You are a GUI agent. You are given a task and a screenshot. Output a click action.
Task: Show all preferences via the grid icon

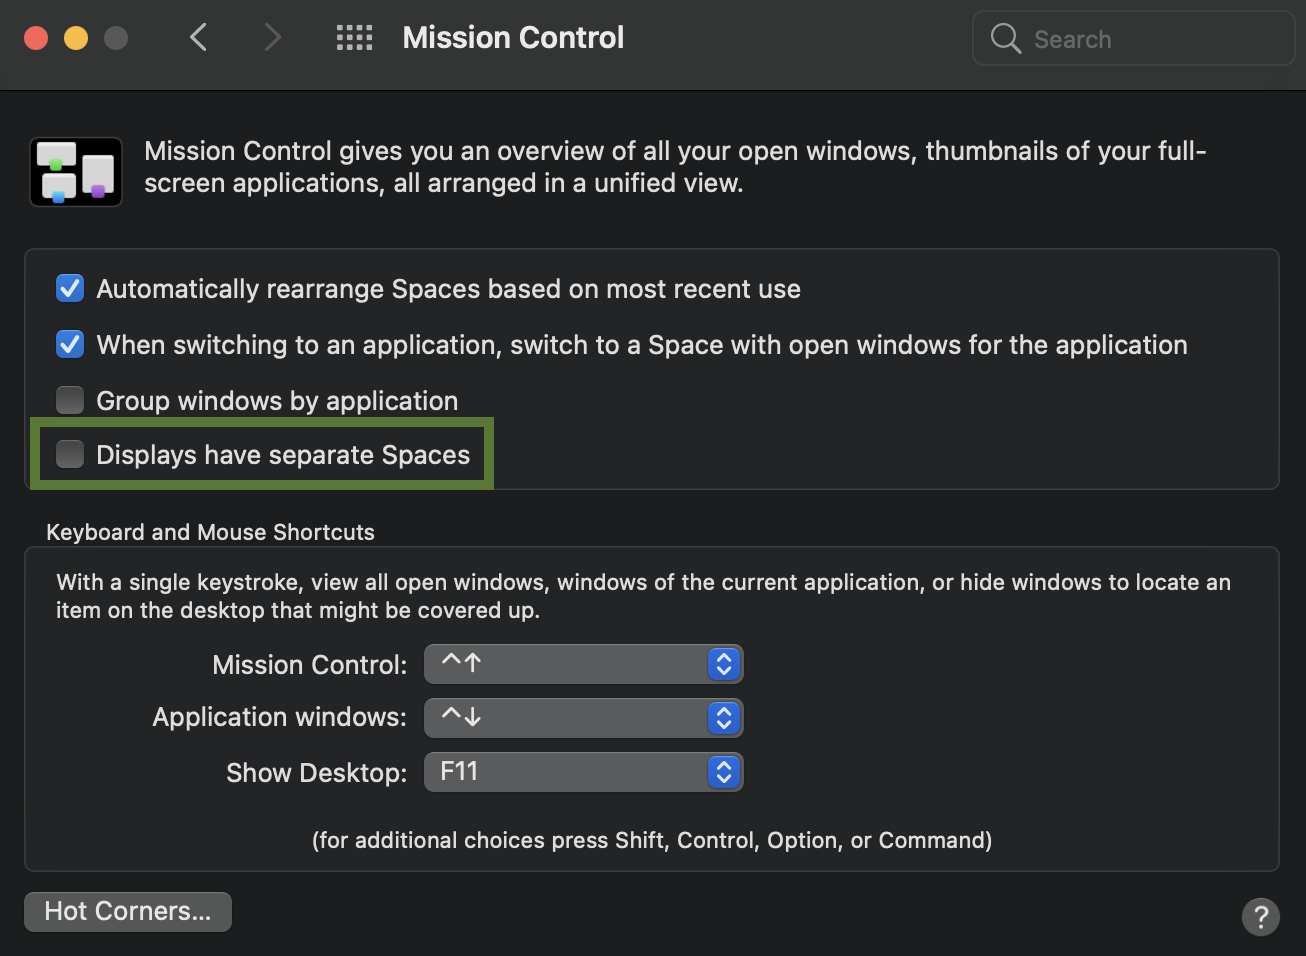click(x=354, y=38)
